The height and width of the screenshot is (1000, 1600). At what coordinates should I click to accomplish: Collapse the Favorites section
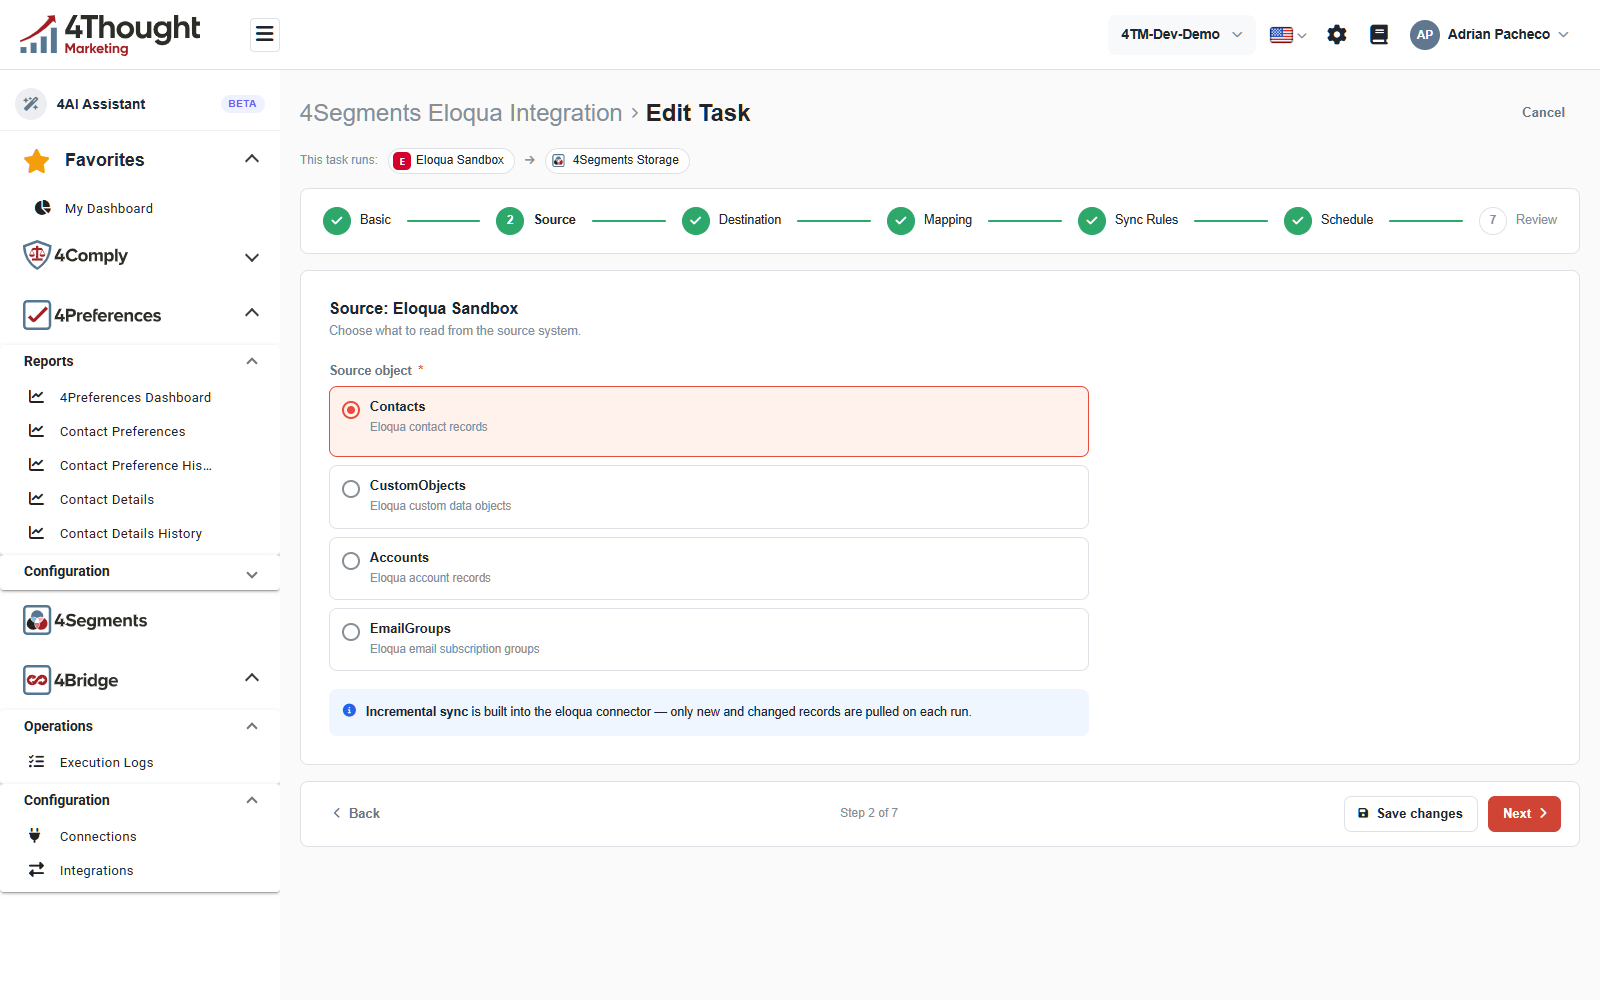pos(252,159)
